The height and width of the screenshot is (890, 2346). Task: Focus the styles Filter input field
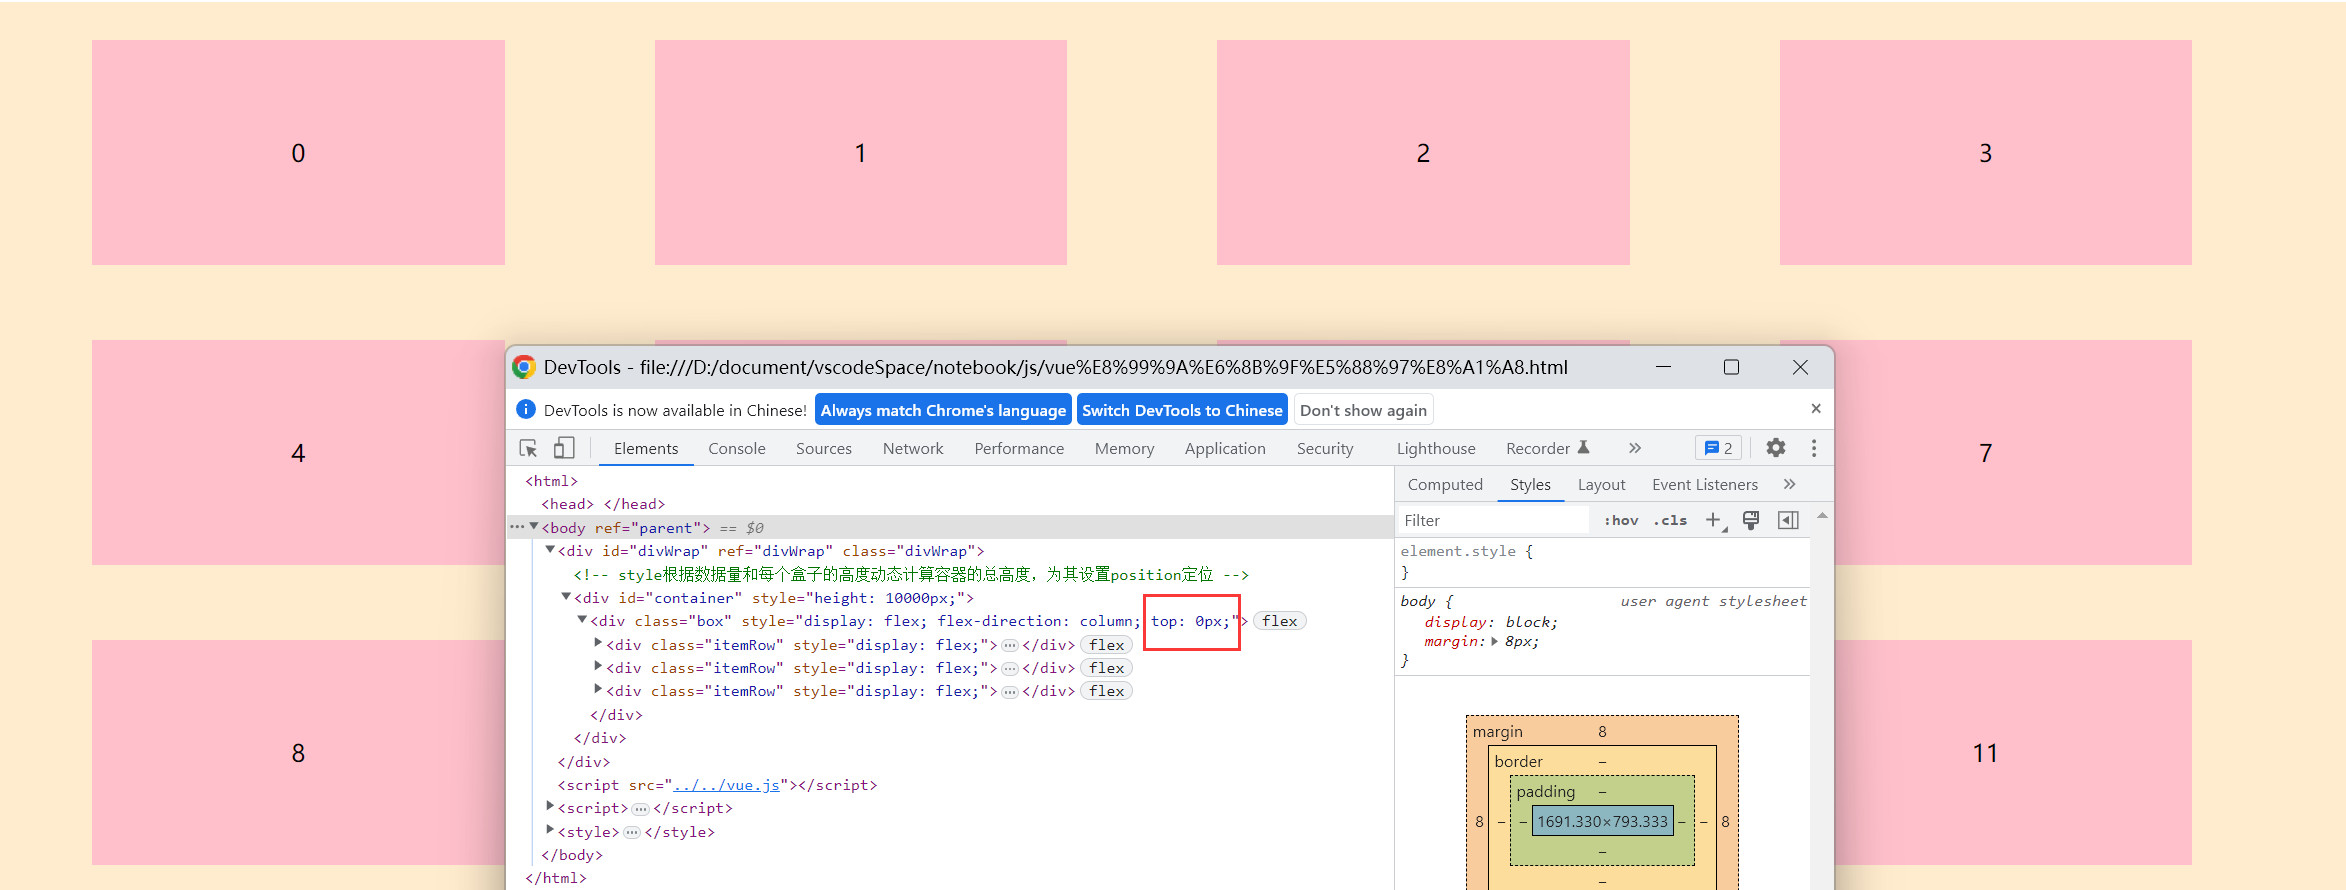point(1493,520)
